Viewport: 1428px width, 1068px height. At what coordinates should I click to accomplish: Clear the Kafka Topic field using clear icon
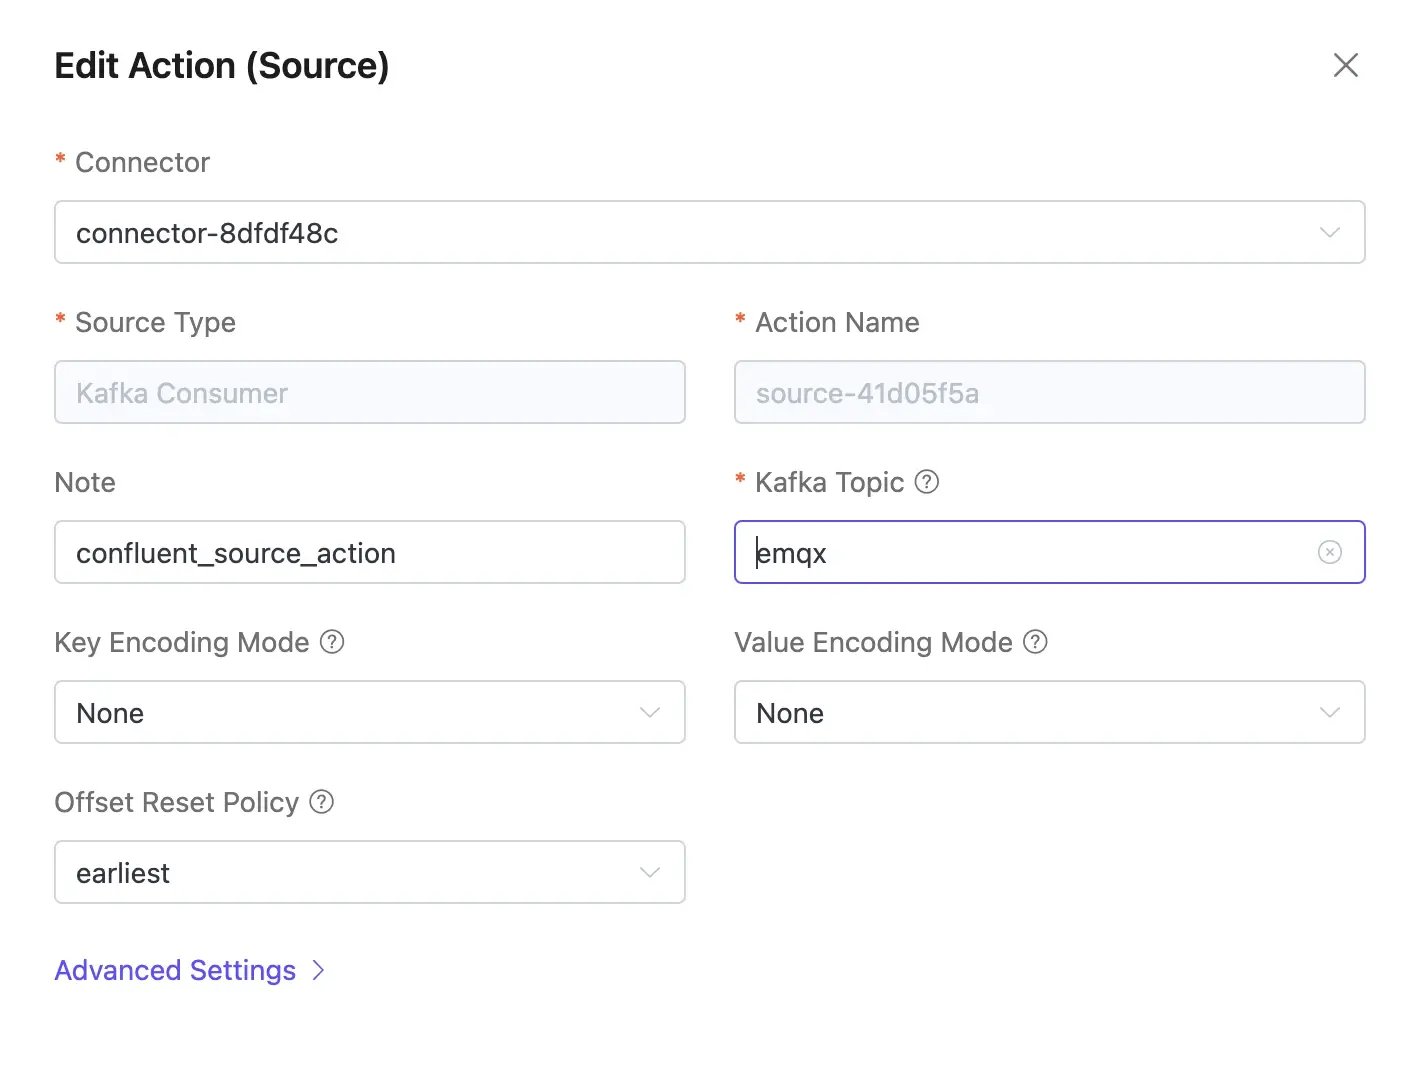click(x=1329, y=553)
